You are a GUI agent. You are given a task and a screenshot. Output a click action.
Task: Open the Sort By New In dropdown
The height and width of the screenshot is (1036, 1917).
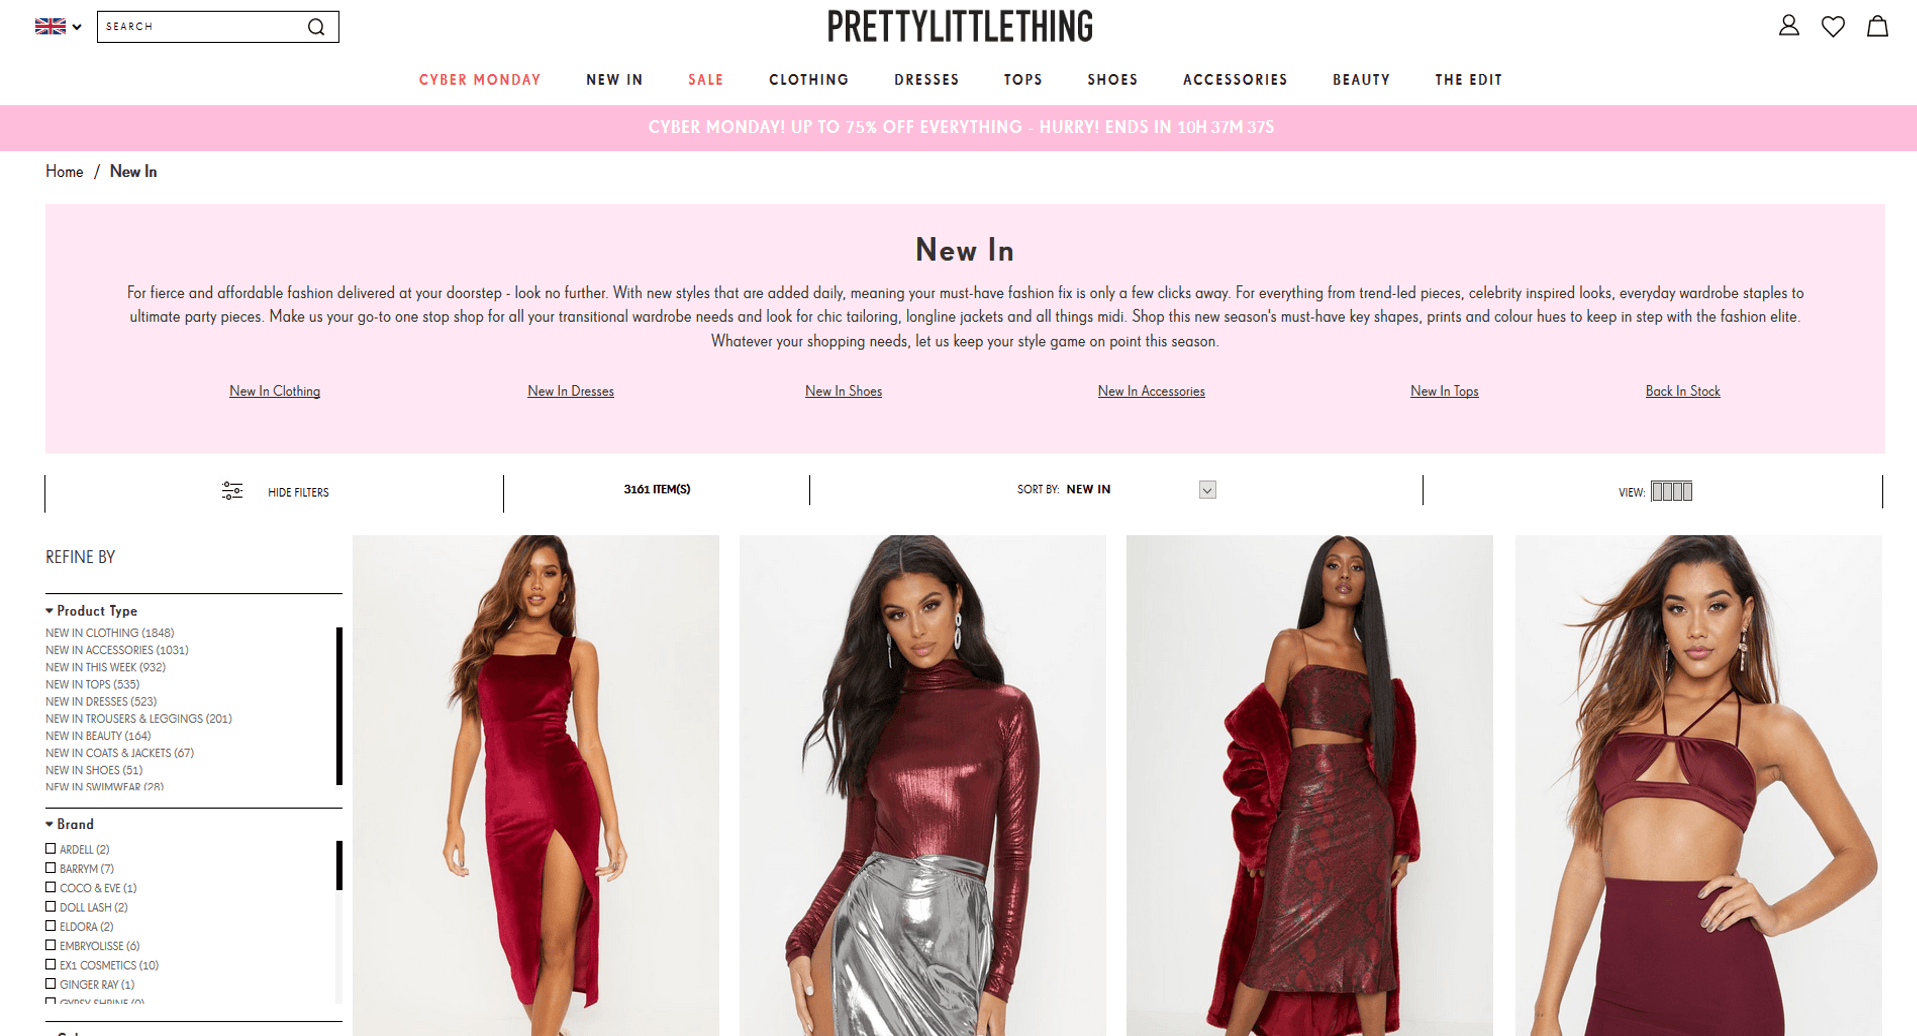(1116, 490)
